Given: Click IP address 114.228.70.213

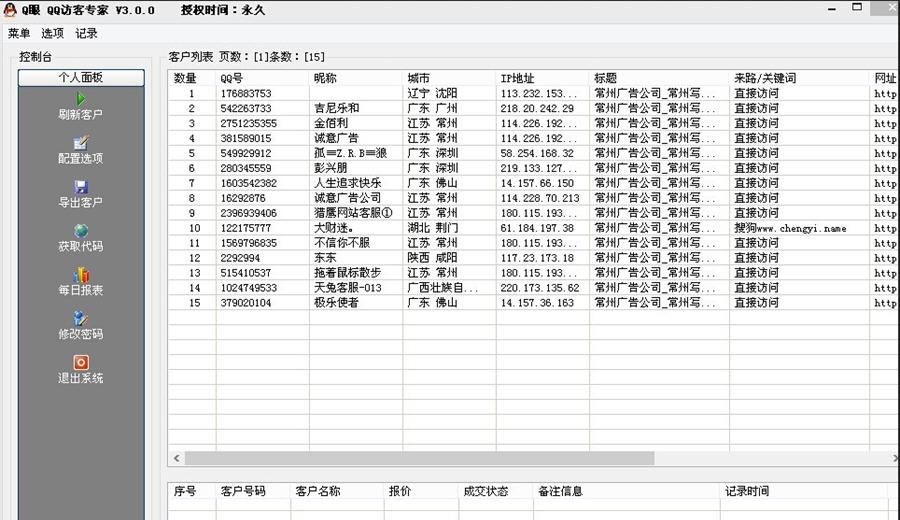Looking at the screenshot, I should tap(540, 198).
